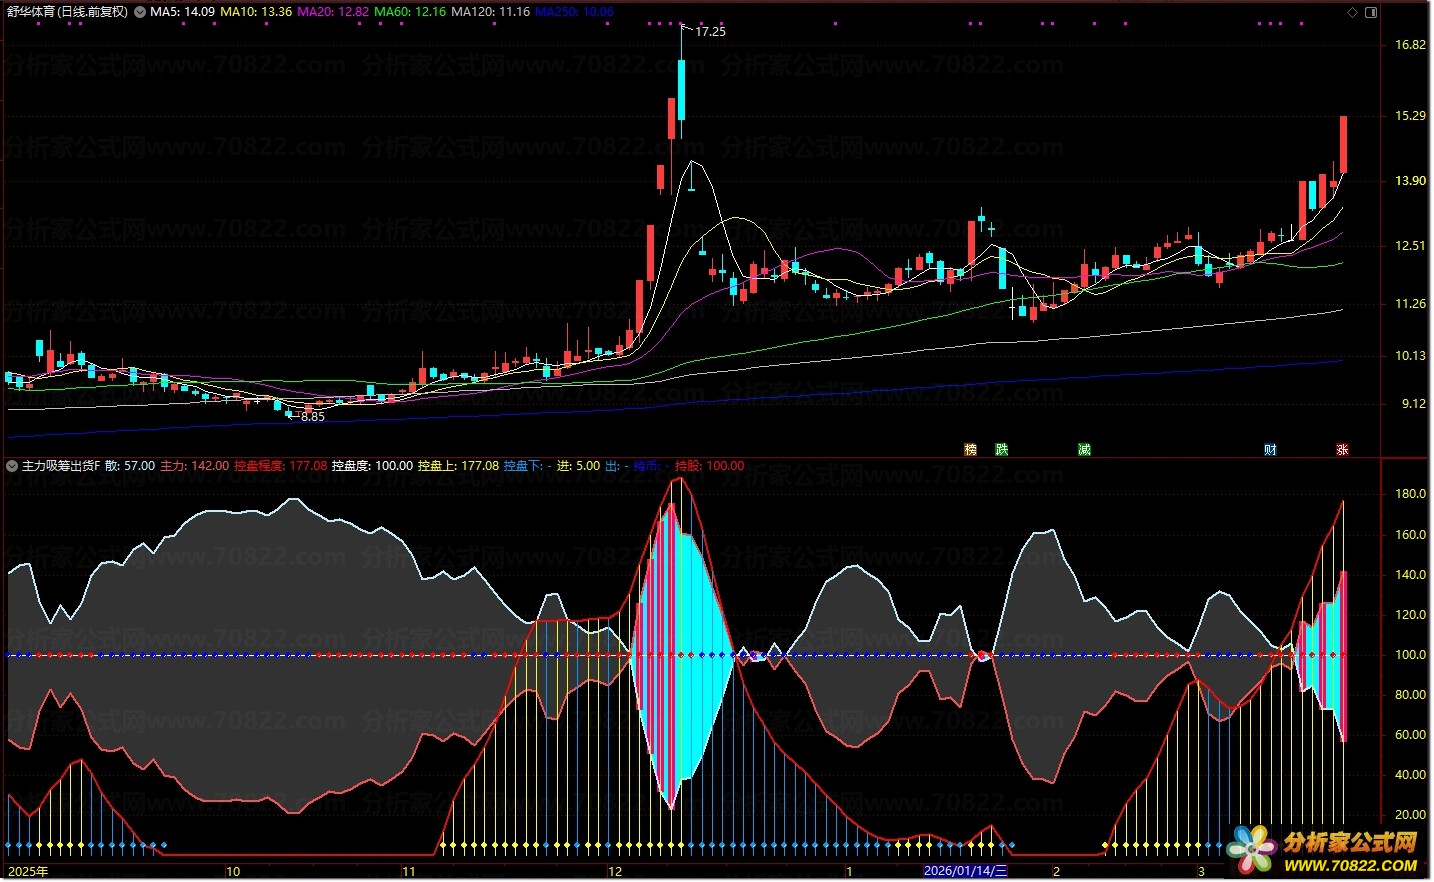Select the MA10: 13.36 moving average label

256,12
